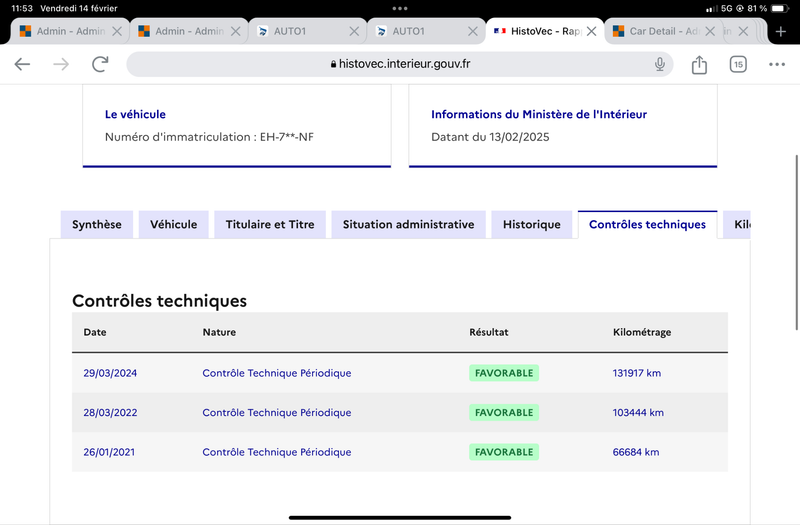Viewport: 800px width, 525px height.
Task: Click the 66684 km value
Action: click(x=636, y=452)
